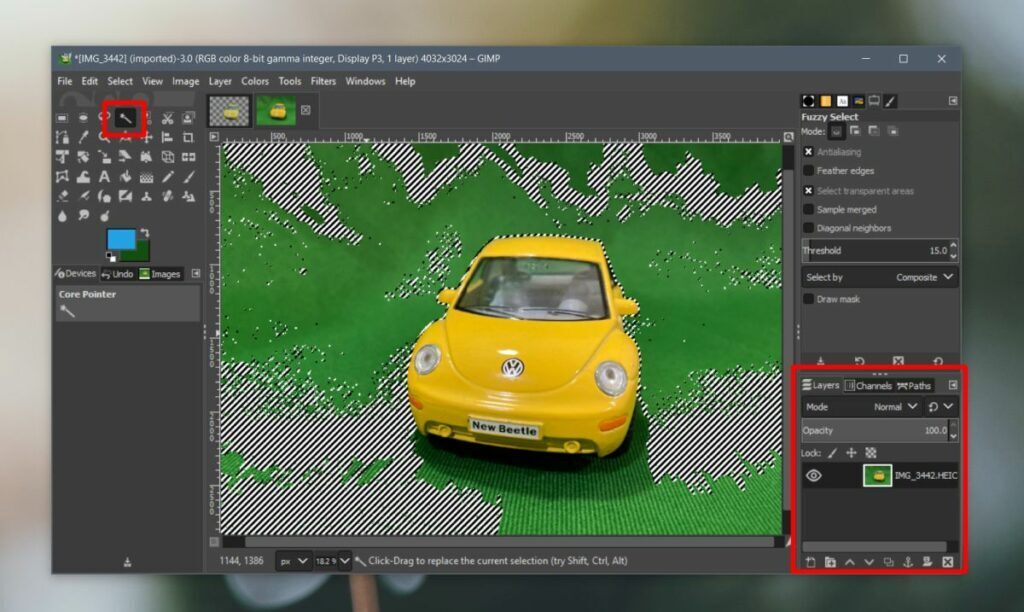Viewport: 1024px width, 612px height.
Task: Switch to the Channels tab
Action: pos(869,385)
